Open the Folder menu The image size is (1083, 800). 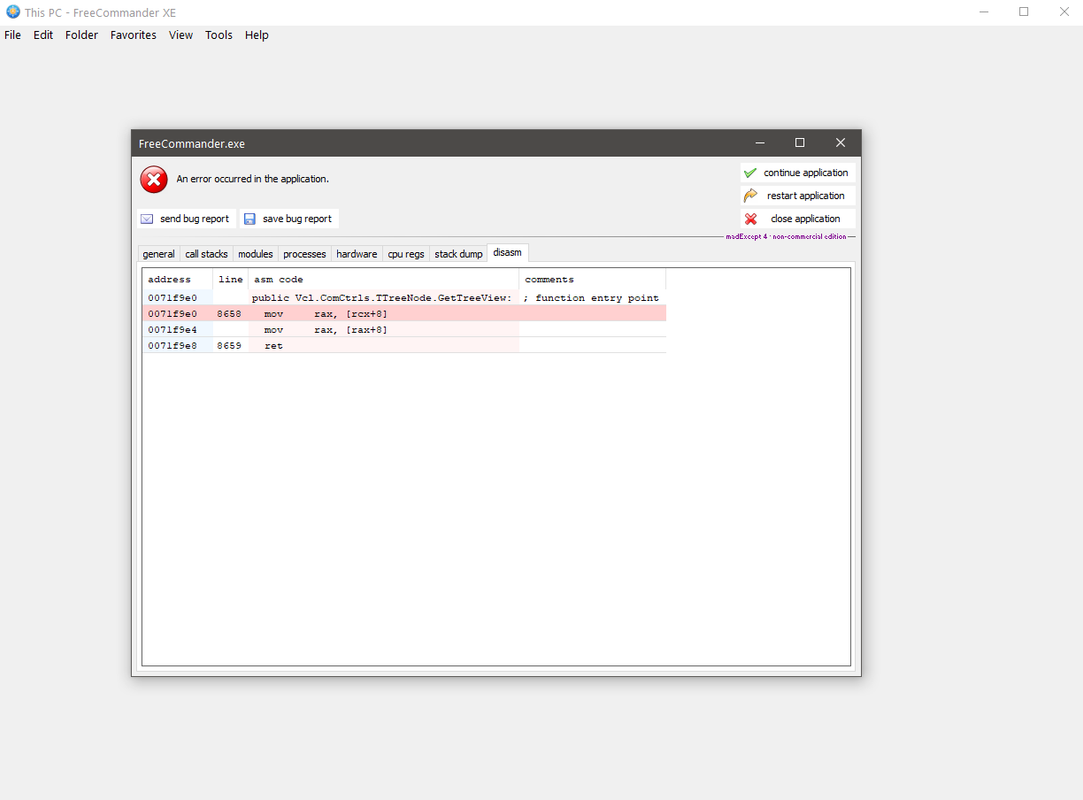click(x=82, y=35)
